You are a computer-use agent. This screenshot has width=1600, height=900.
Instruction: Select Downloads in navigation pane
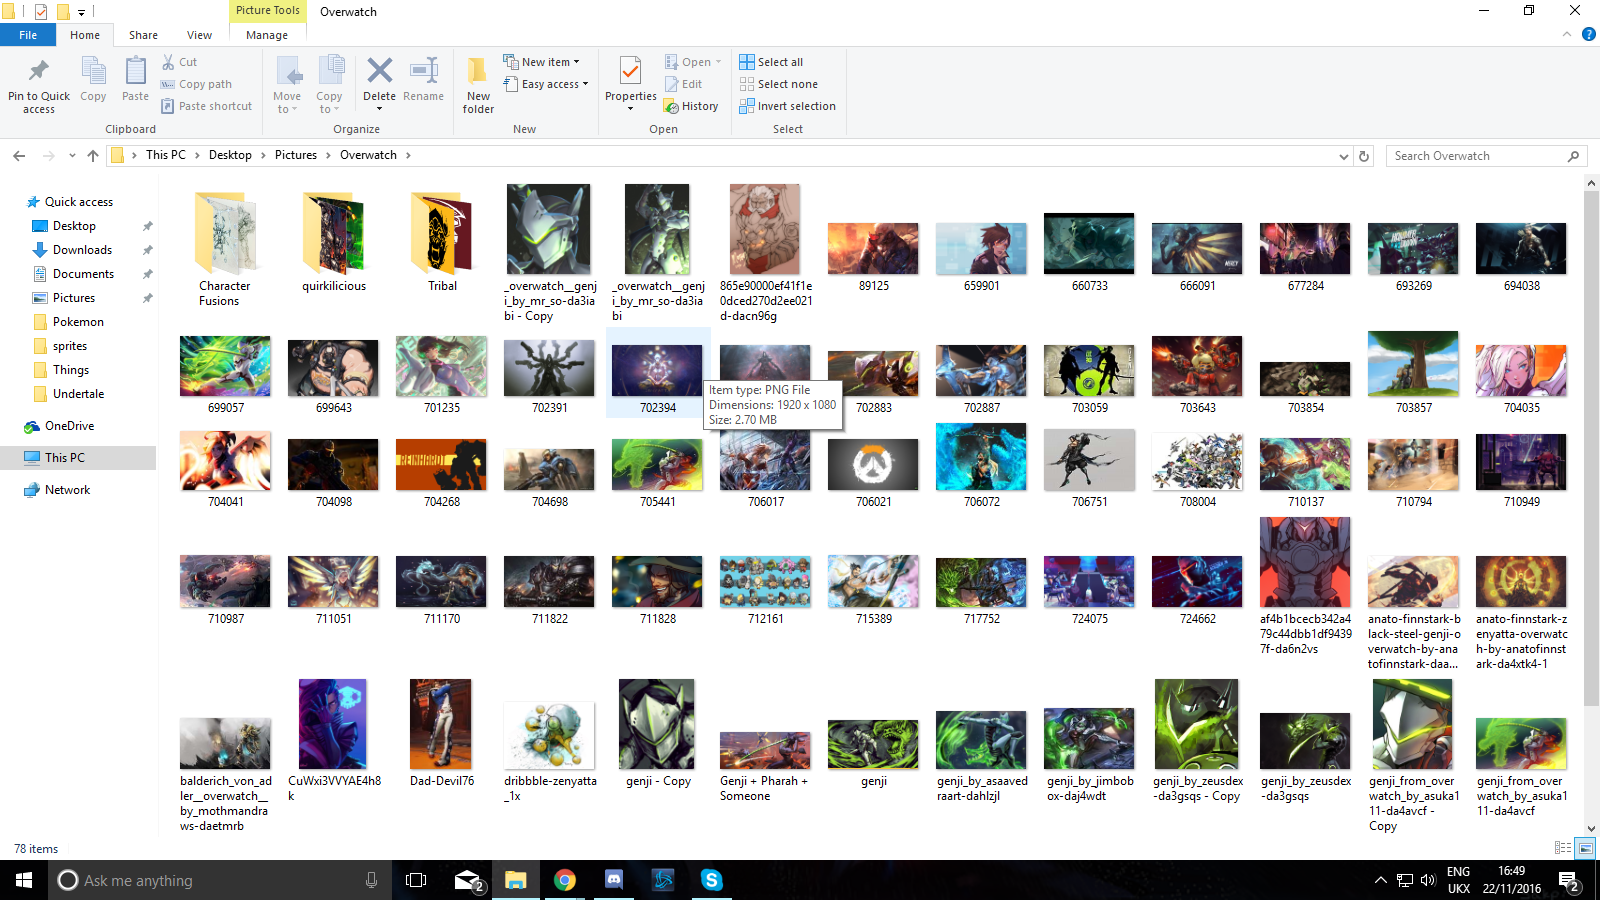(x=82, y=250)
